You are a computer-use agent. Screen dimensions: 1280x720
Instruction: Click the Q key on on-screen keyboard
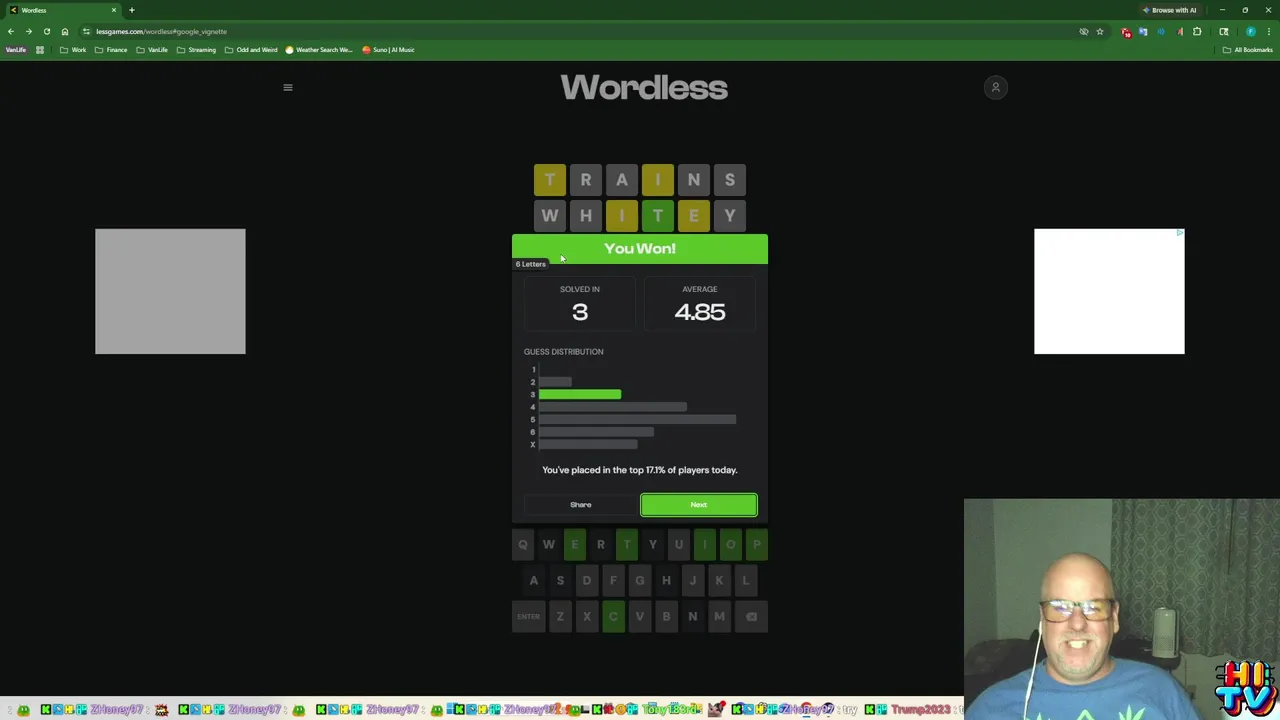(x=522, y=545)
